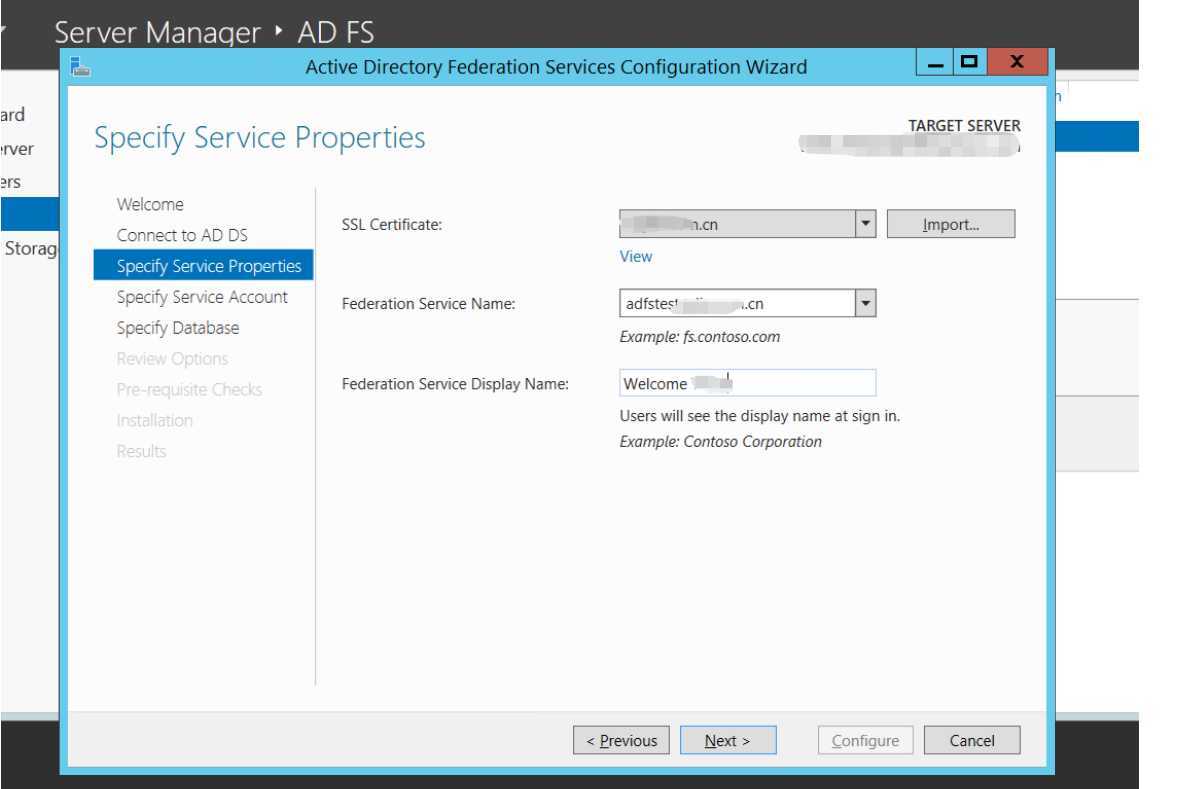1183x789 pixels.
Task: Click into the Federation Service Display Name field
Action: (748, 383)
